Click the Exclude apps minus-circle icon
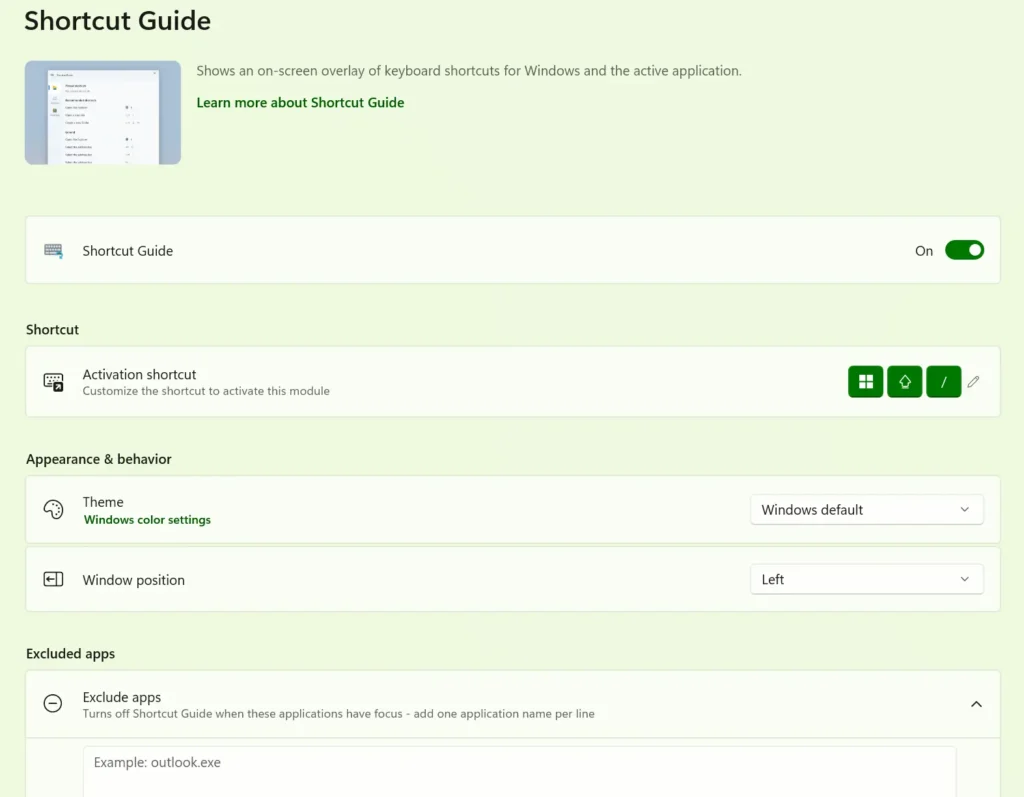 click(53, 704)
